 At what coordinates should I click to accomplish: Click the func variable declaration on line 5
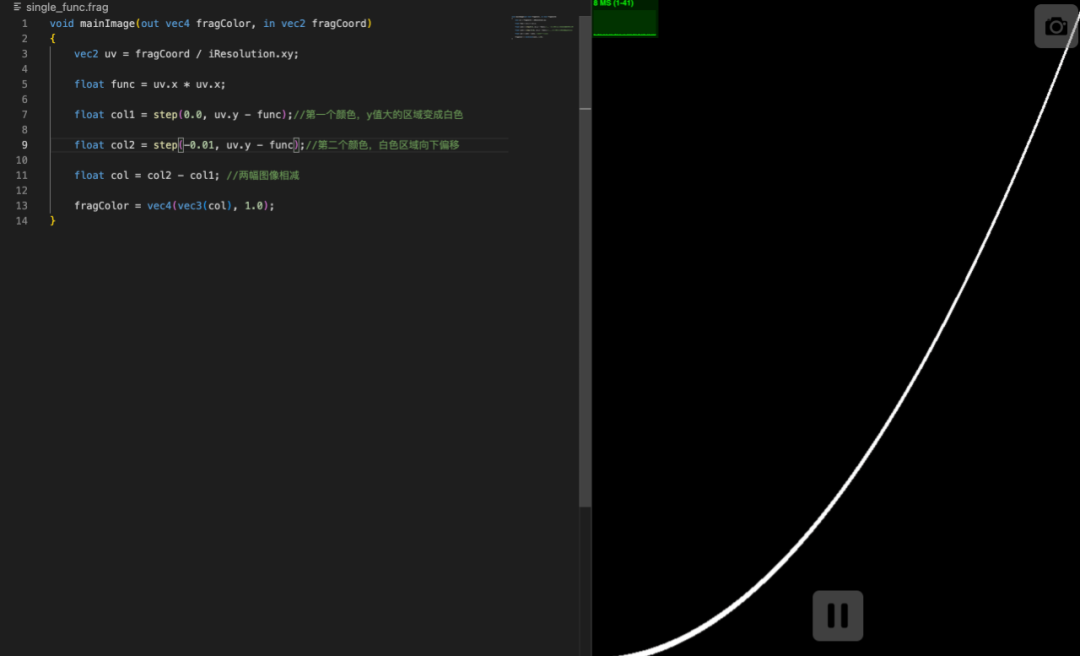[122, 85]
